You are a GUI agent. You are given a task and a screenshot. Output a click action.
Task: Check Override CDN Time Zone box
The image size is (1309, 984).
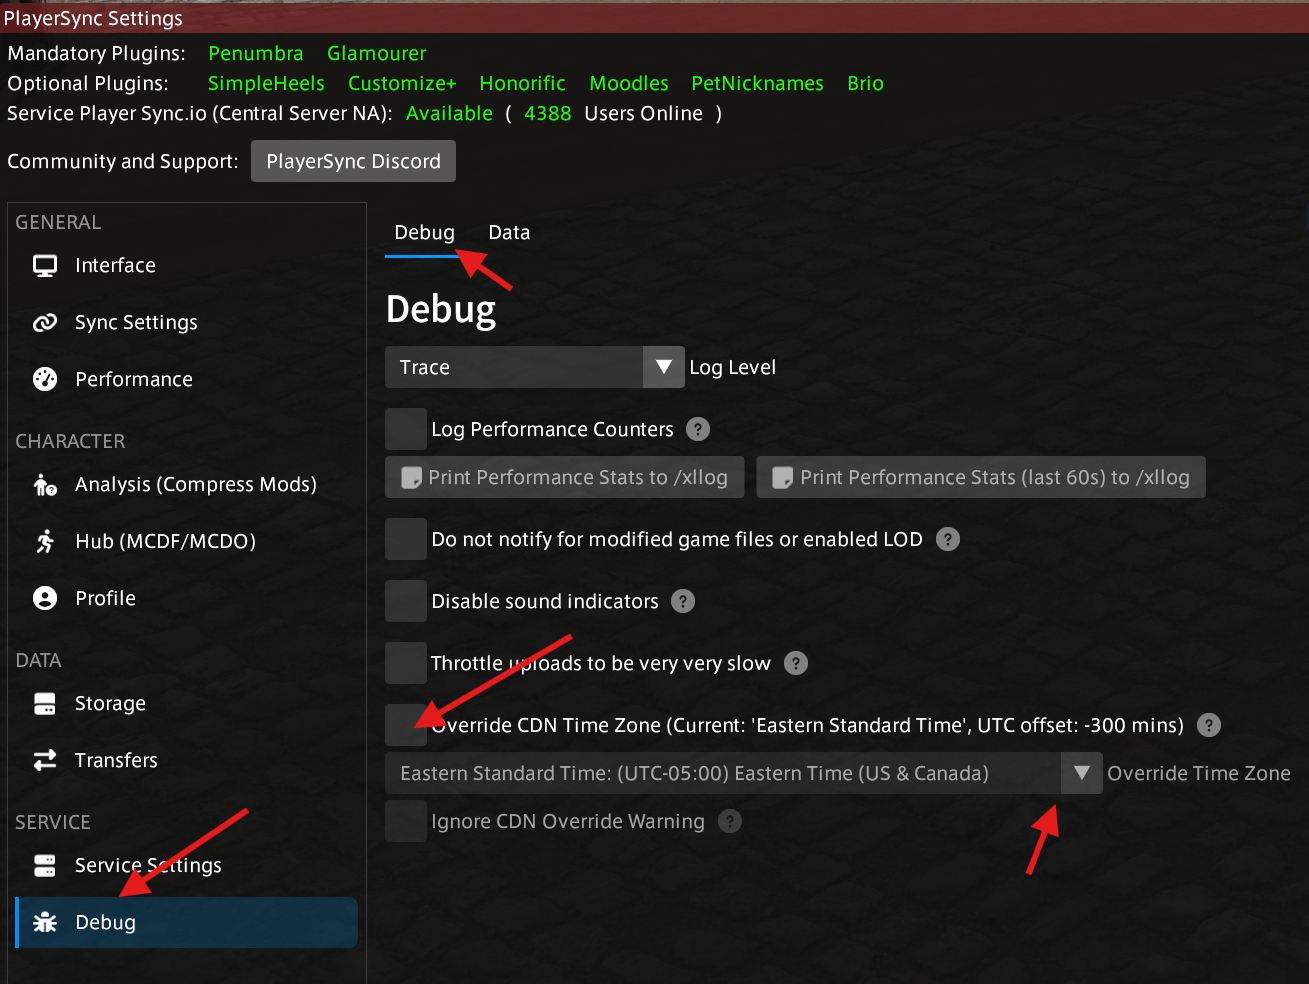pyautogui.click(x=406, y=725)
